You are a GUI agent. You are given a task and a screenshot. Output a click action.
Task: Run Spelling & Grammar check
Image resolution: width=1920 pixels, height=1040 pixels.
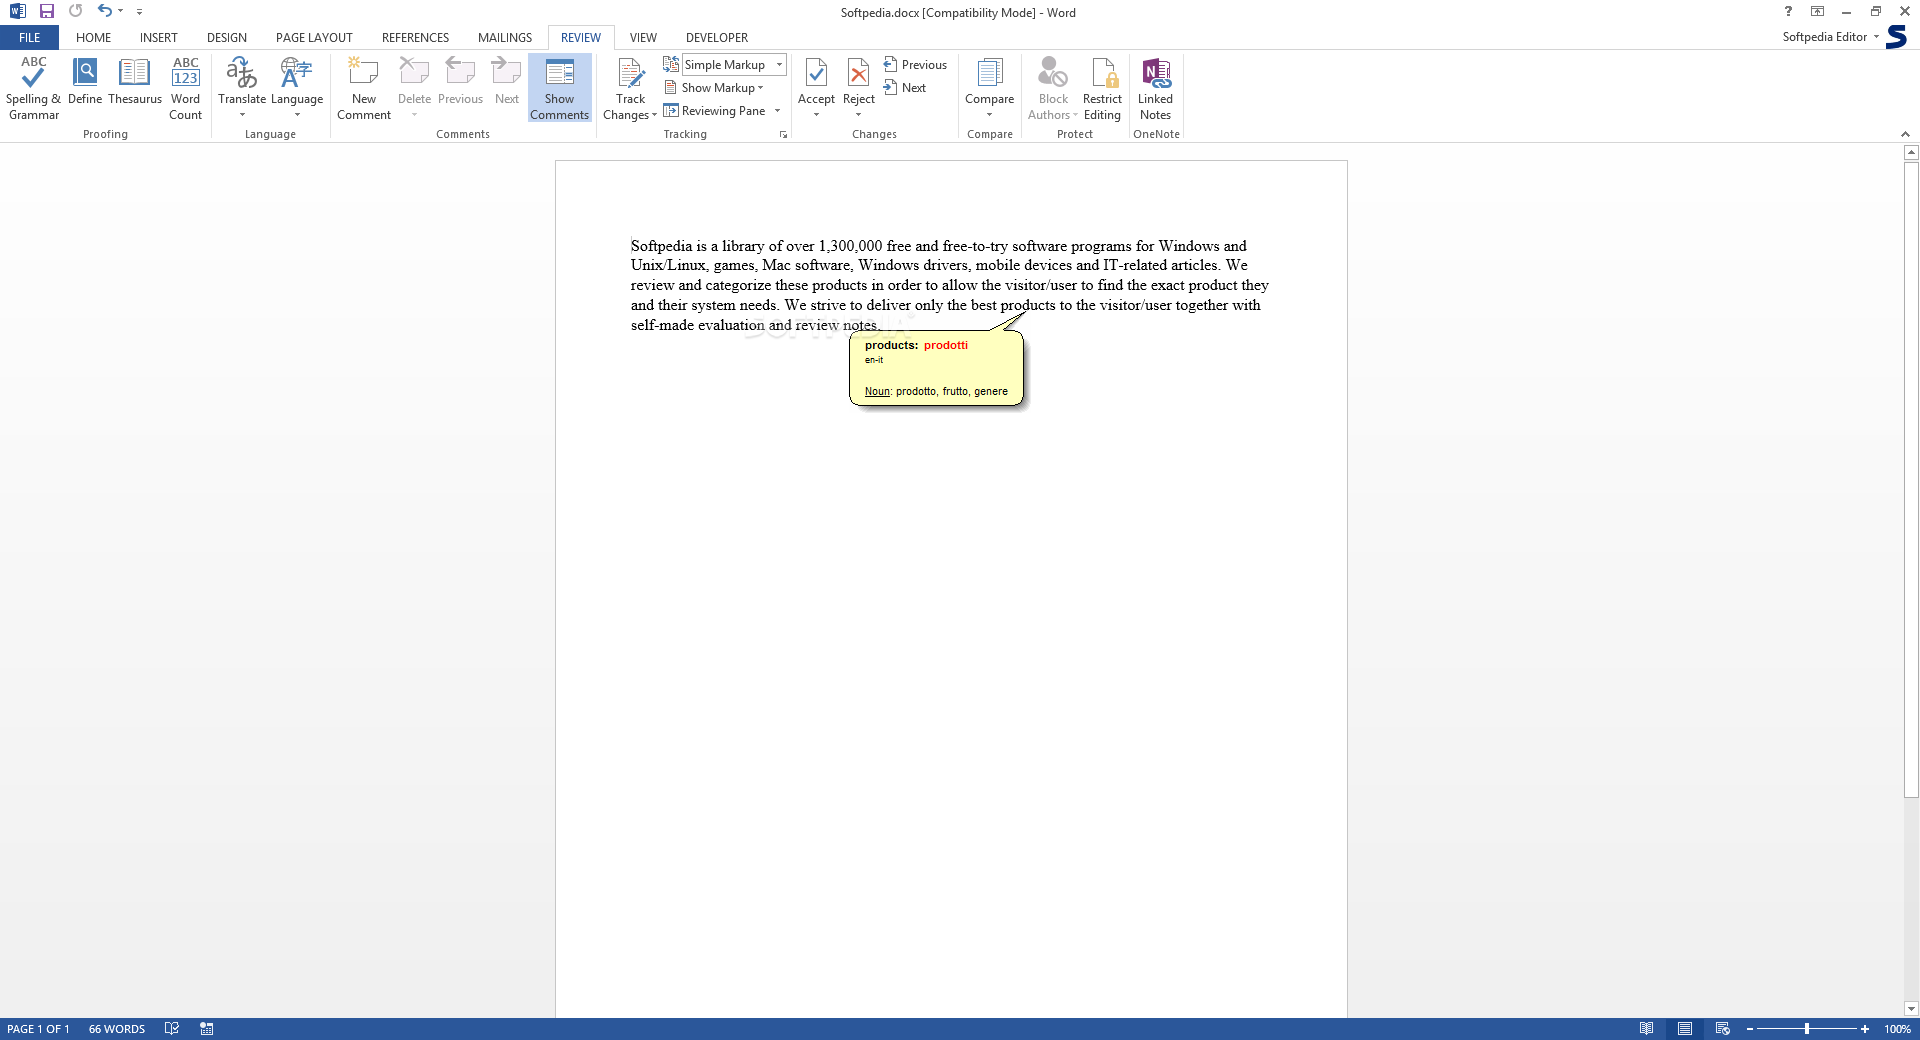[x=33, y=88]
